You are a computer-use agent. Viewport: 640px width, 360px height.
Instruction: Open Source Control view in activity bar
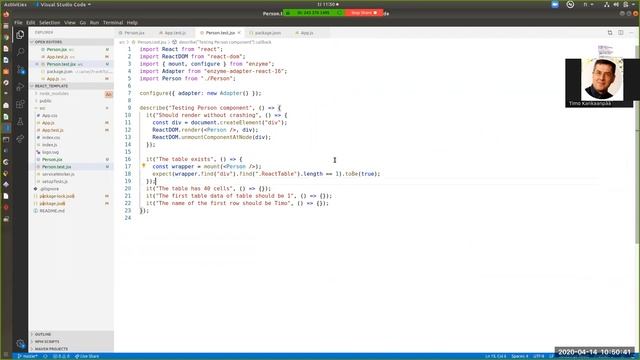[20, 70]
